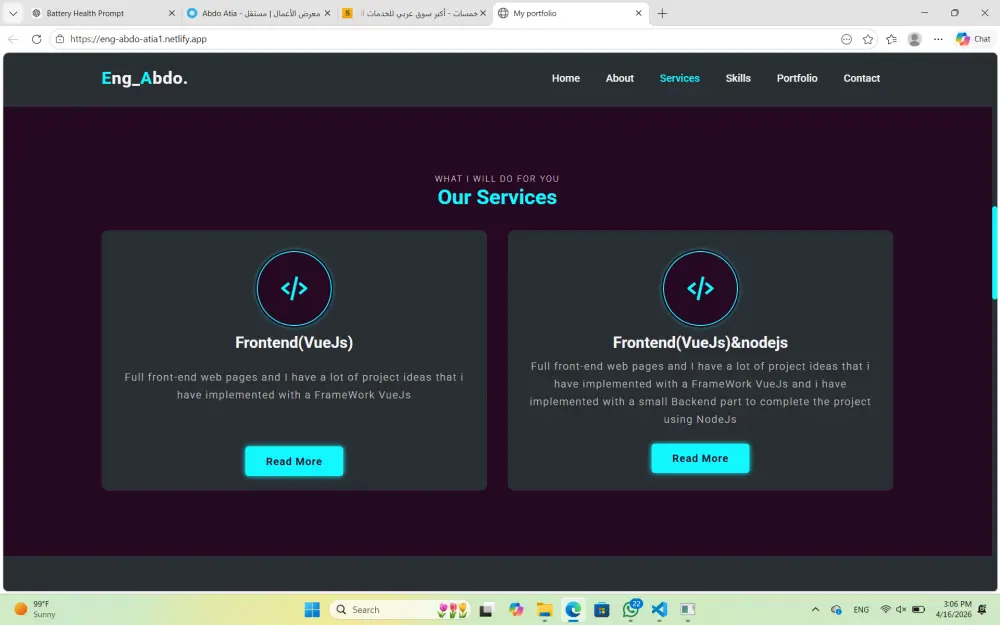This screenshot has height=625, width=1000.
Task: Select Services in the navigation bar
Action: (679, 78)
